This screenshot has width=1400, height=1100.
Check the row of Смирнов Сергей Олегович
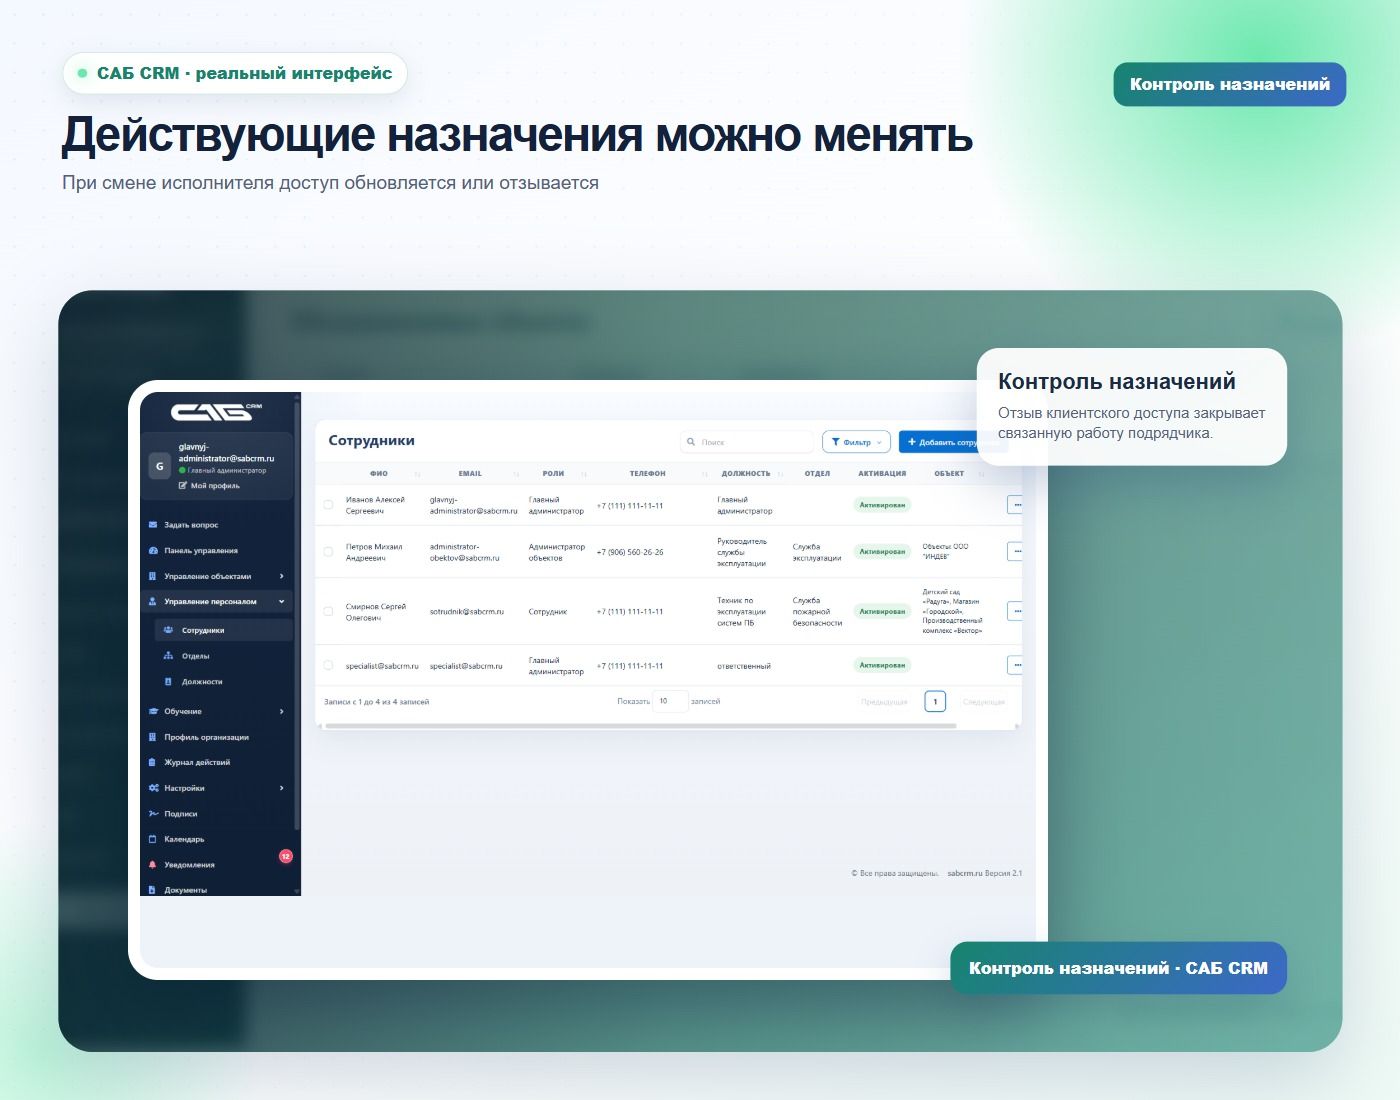pos(328,611)
